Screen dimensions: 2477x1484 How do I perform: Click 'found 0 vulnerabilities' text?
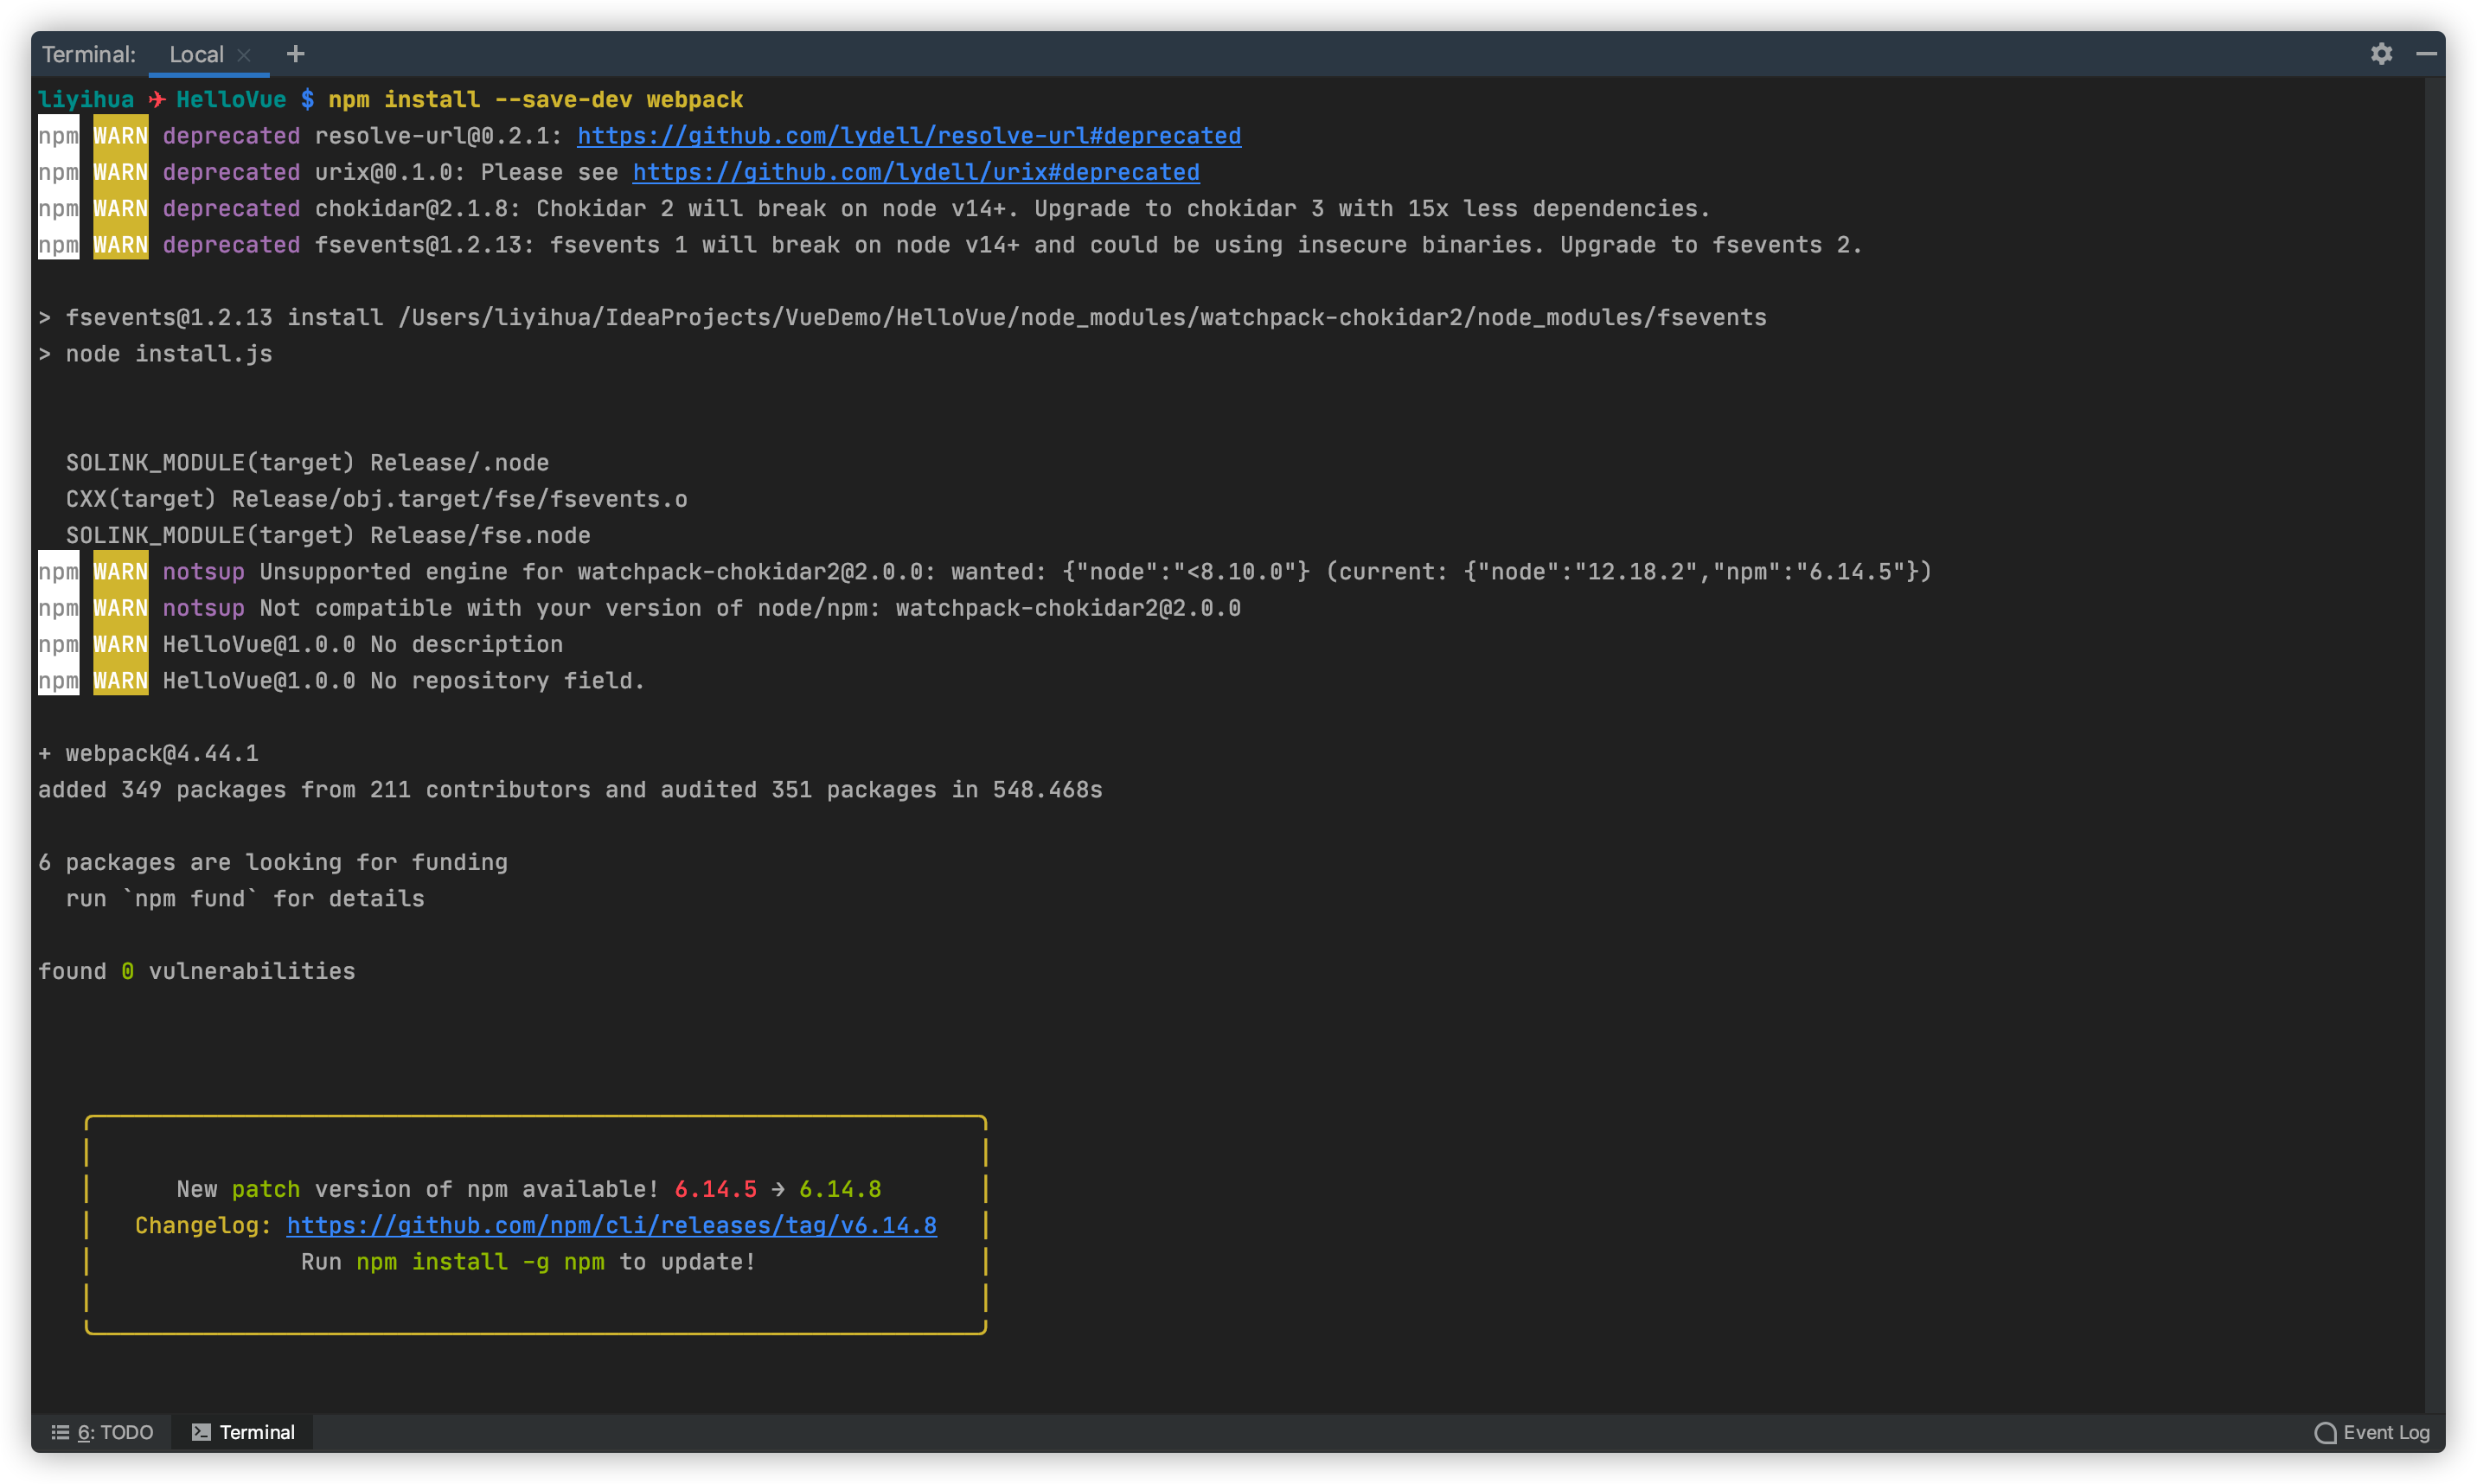coord(197,971)
